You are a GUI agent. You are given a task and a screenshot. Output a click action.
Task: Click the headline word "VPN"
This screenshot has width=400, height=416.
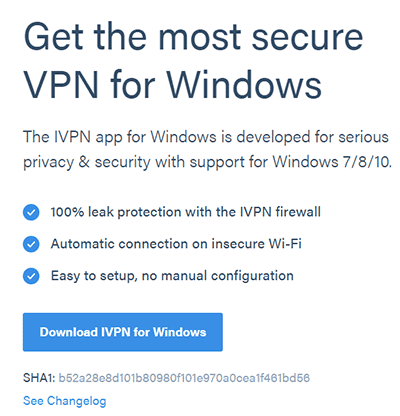61,84
